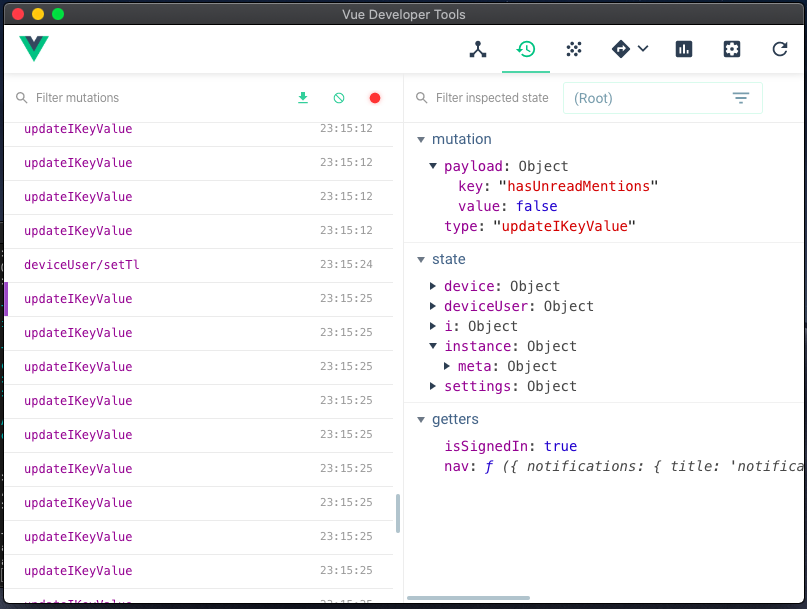Open the (Root) module dropdown
Viewport: 807px width, 609px height.
coord(662,98)
